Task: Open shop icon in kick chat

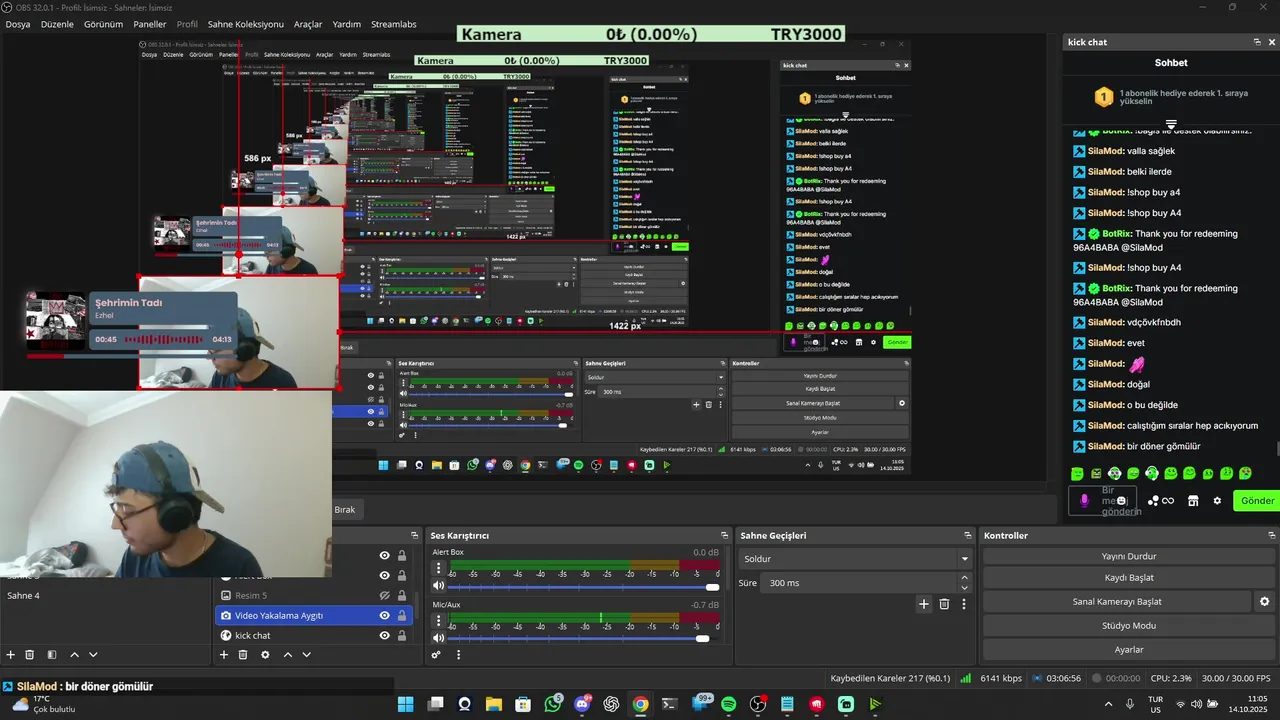Action: coord(1193,501)
